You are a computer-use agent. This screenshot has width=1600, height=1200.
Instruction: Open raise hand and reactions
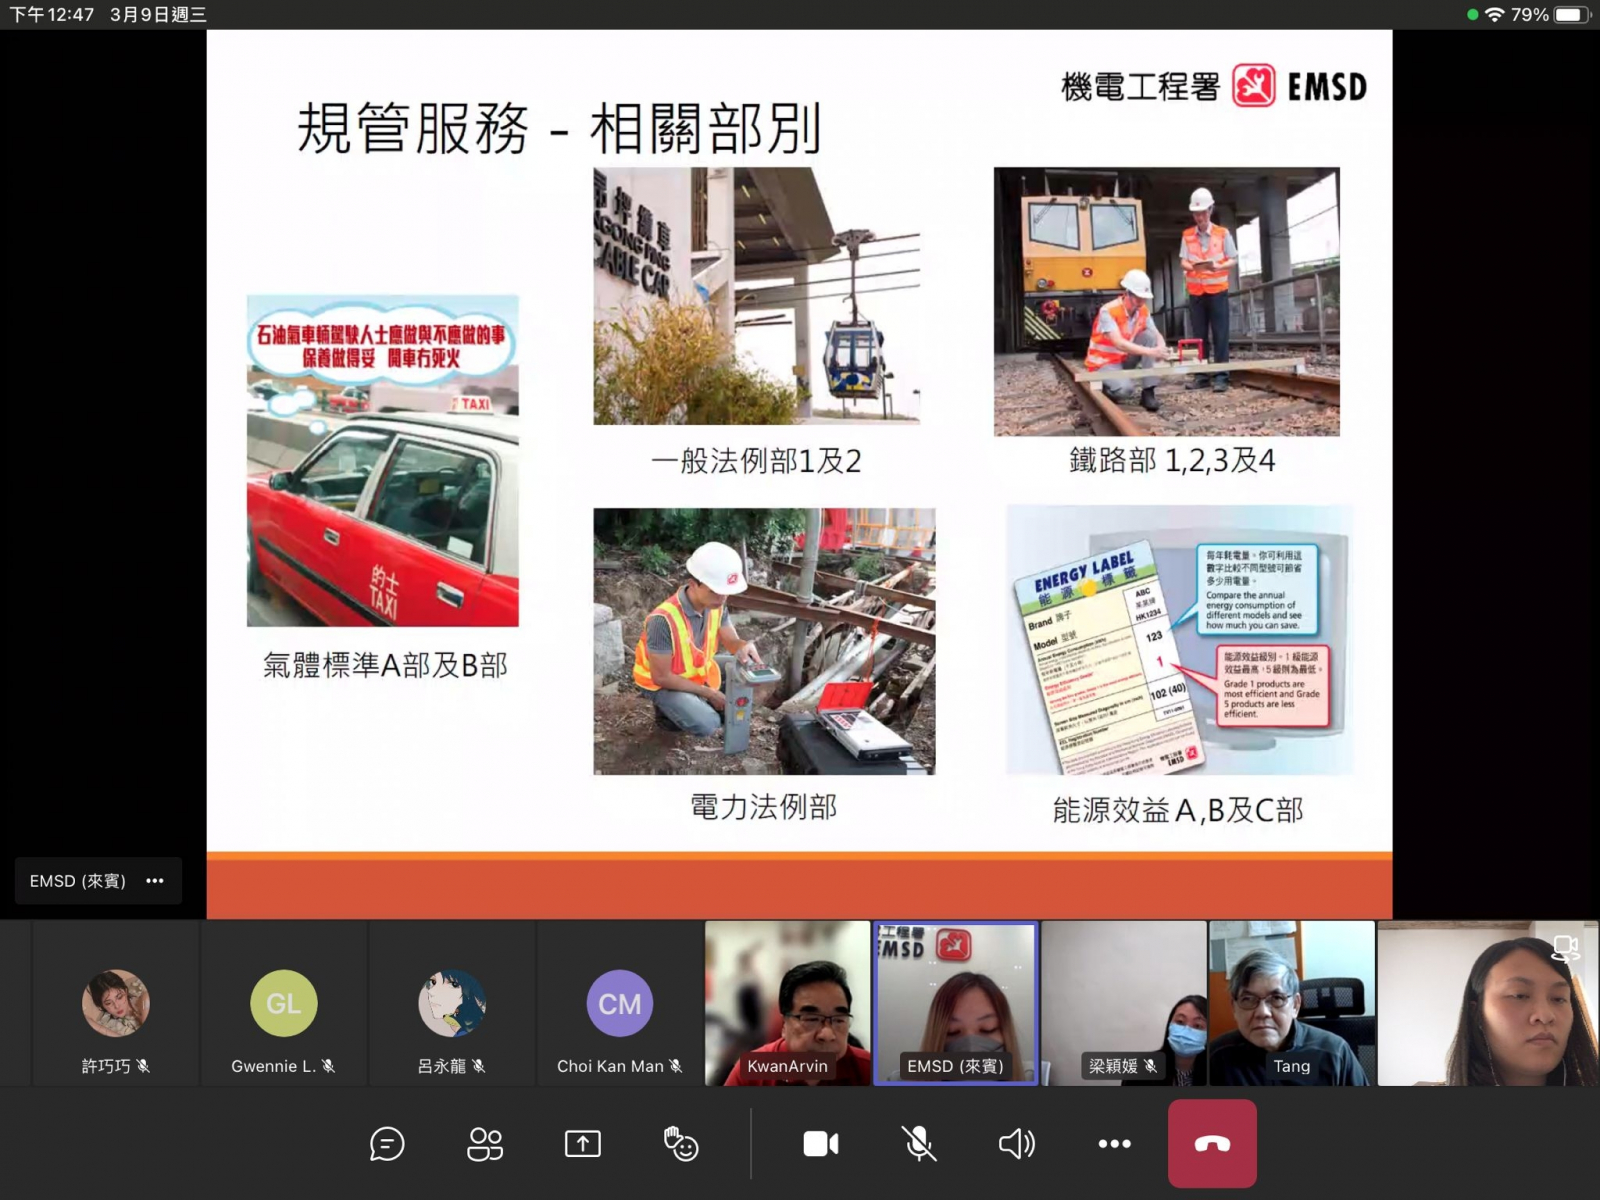[681, 1144]
